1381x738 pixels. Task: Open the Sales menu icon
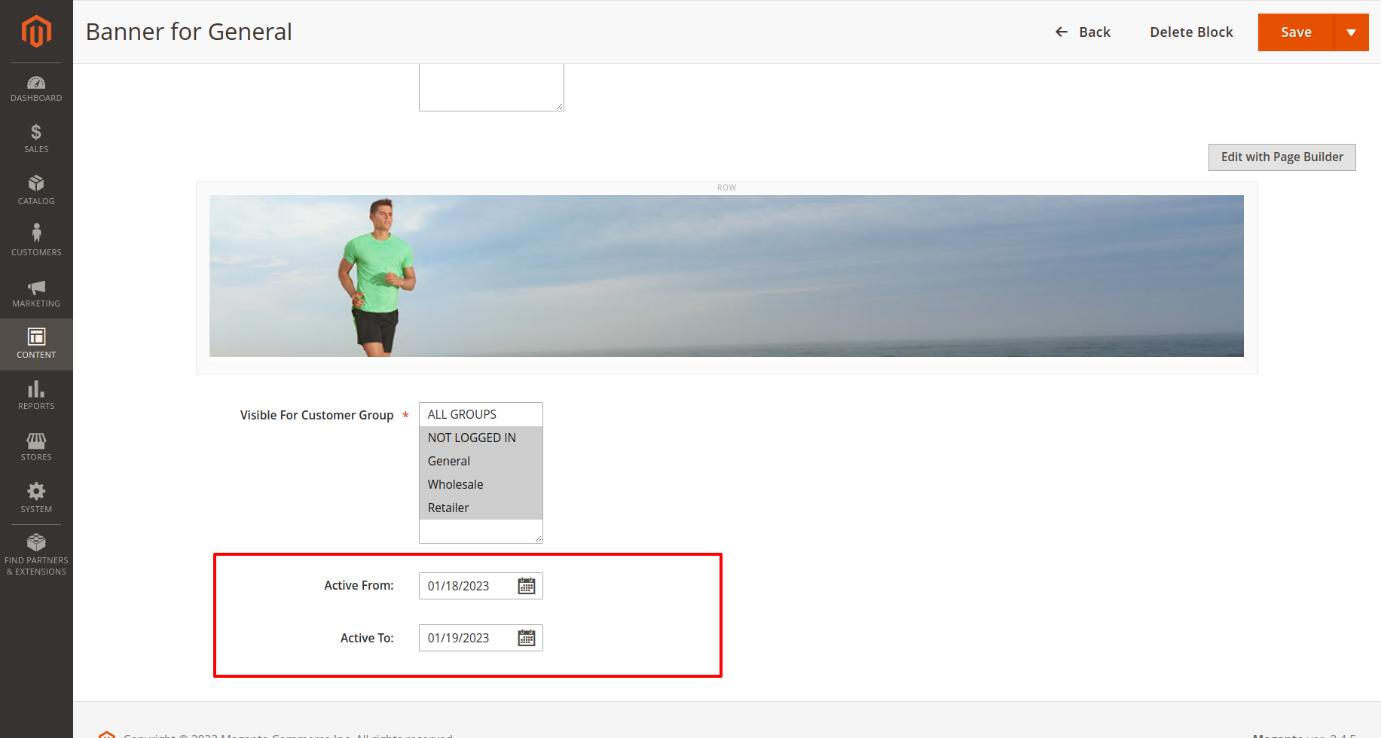tap(36, 139)
